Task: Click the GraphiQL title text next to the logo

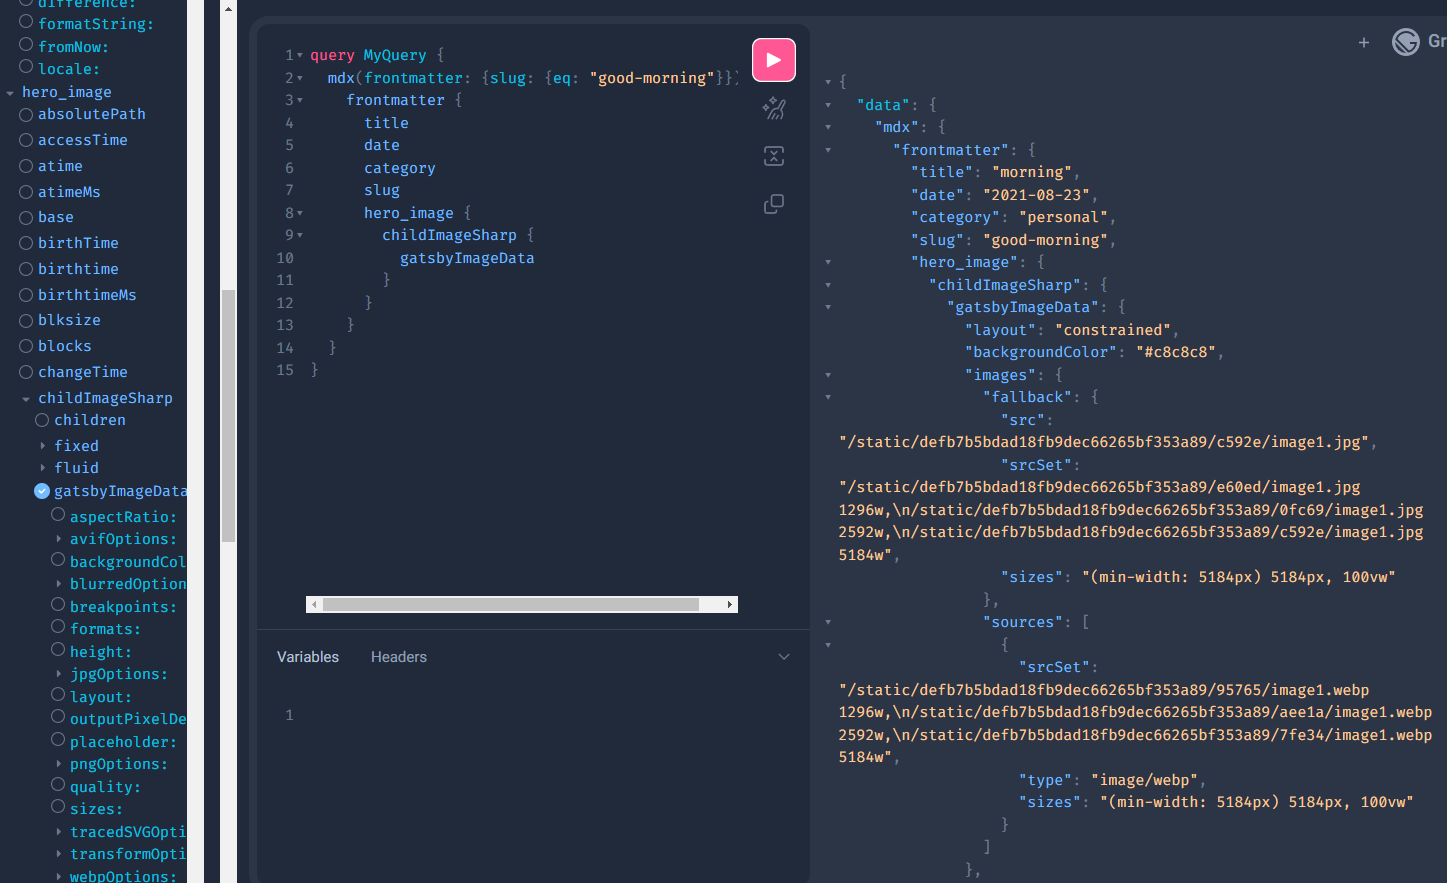Action: [x=1440, y=42]
